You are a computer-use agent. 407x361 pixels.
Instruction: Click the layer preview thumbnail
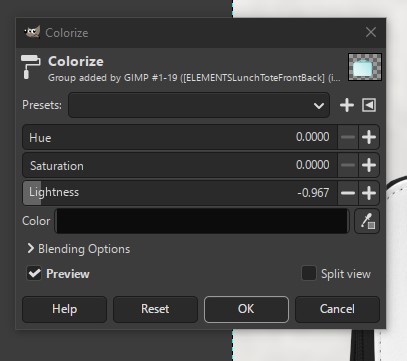(365, 67)
